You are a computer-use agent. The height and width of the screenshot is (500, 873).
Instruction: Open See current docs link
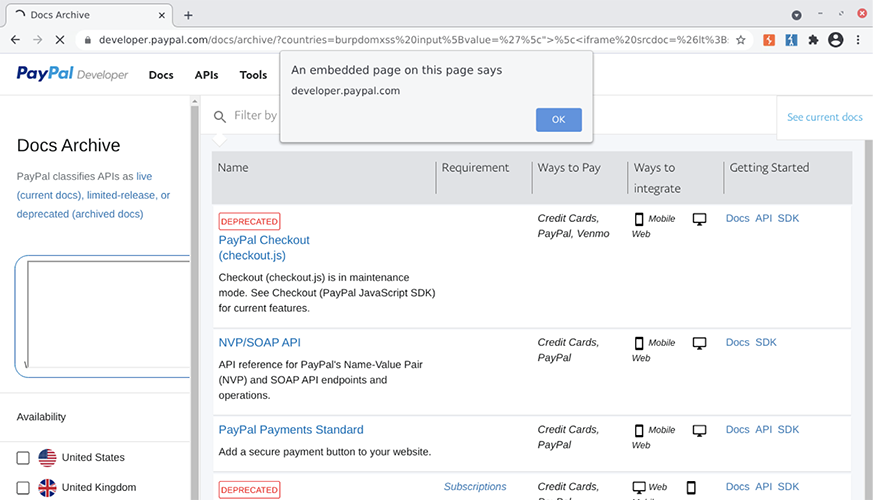pos(825,117)
